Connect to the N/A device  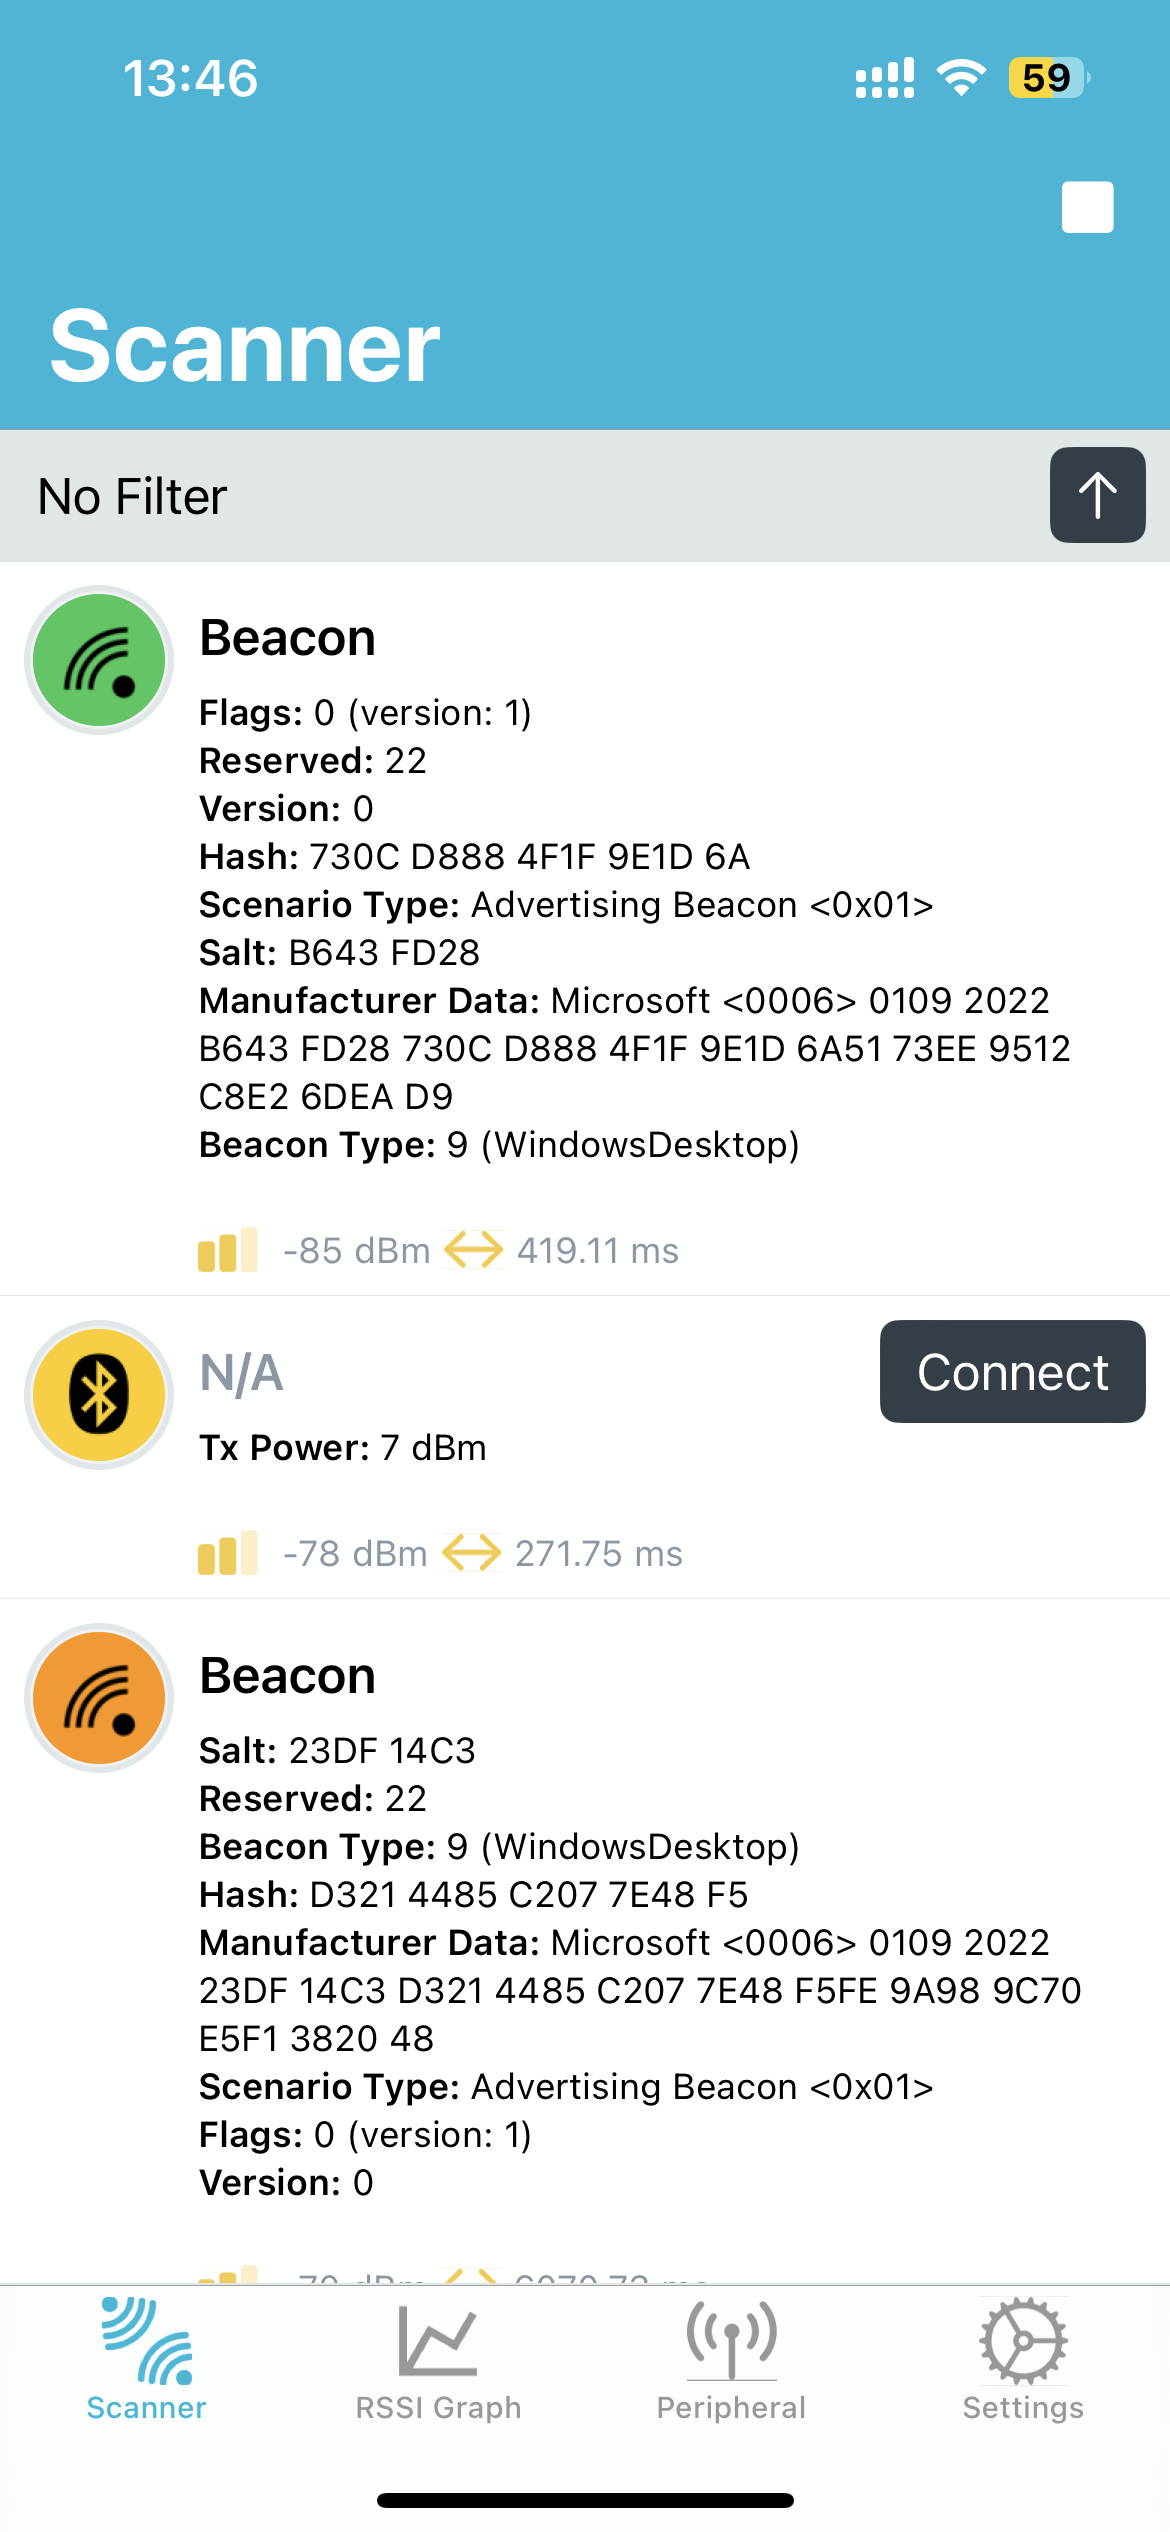click(1012, 1371)
